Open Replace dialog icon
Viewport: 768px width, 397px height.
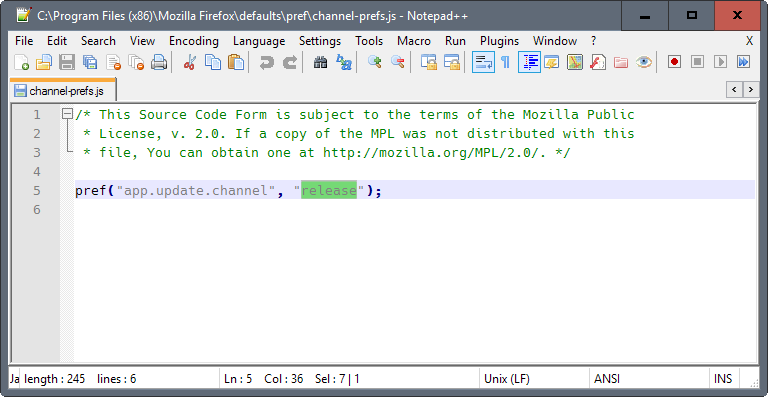(344, 62)
